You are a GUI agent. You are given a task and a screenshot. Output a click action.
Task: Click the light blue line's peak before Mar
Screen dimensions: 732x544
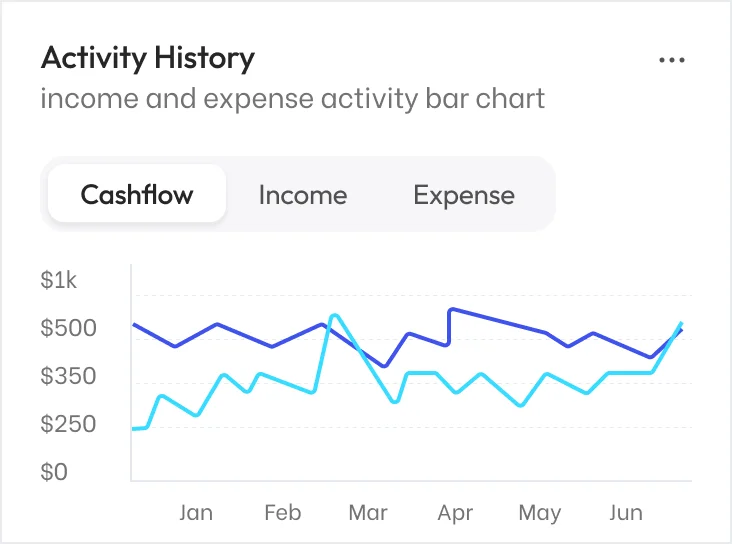tap(335, 316)
